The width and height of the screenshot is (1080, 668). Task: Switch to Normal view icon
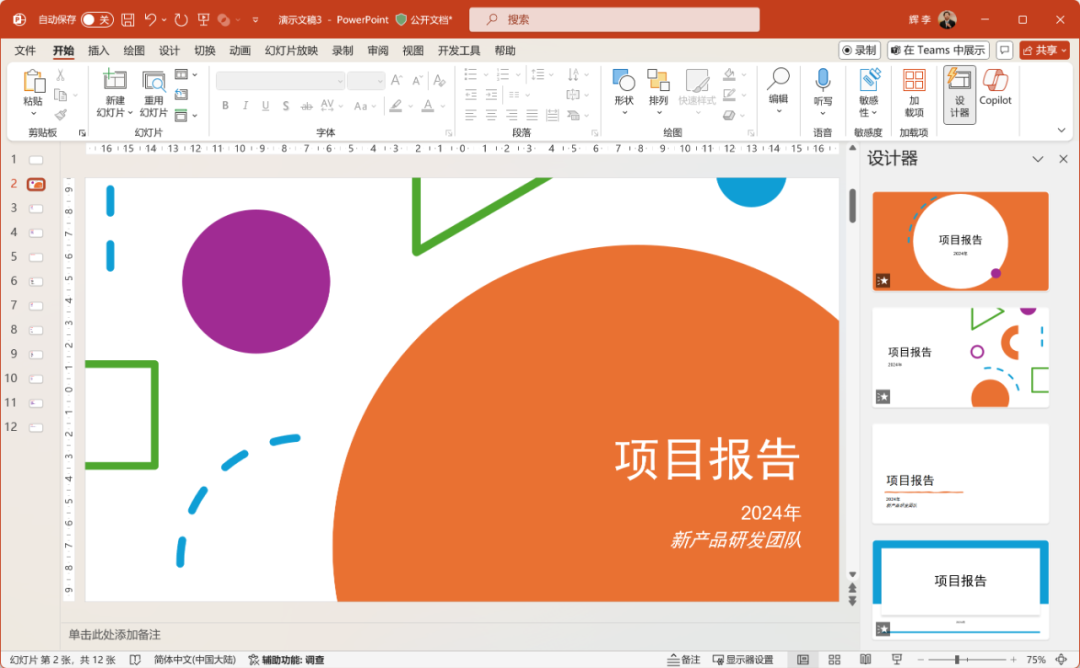coord(803,660)
